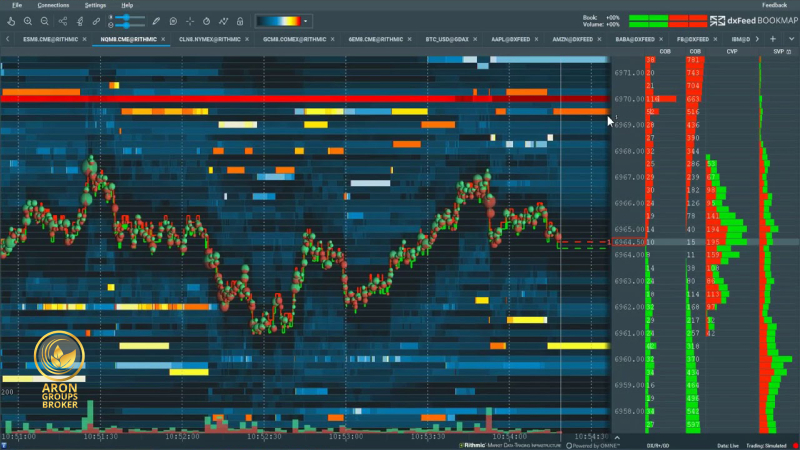Enable the crosshair tool
This screenshot has height=450, width=800.
click(190, 21)
